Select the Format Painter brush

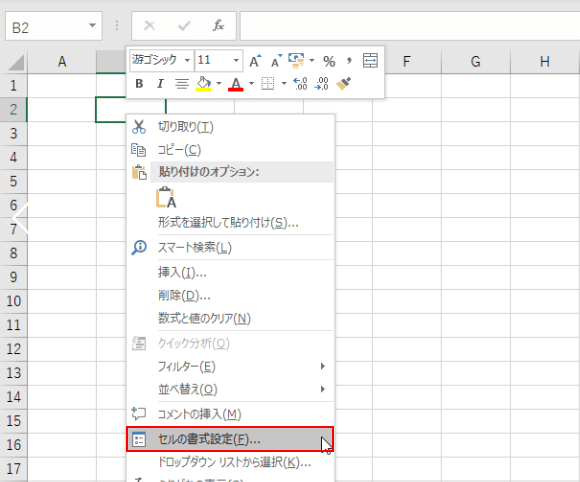(343, 84)
